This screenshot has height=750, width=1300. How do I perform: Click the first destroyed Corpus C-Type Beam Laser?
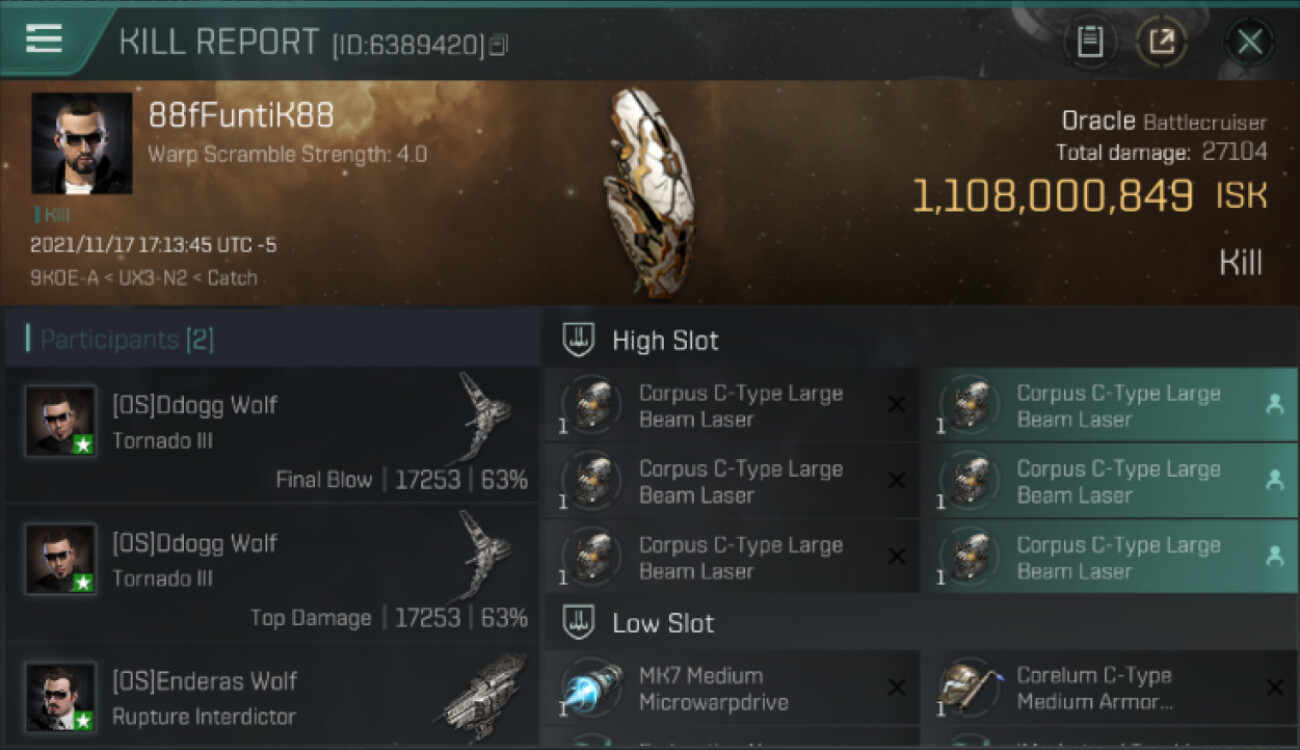click(x=732, y=405)
